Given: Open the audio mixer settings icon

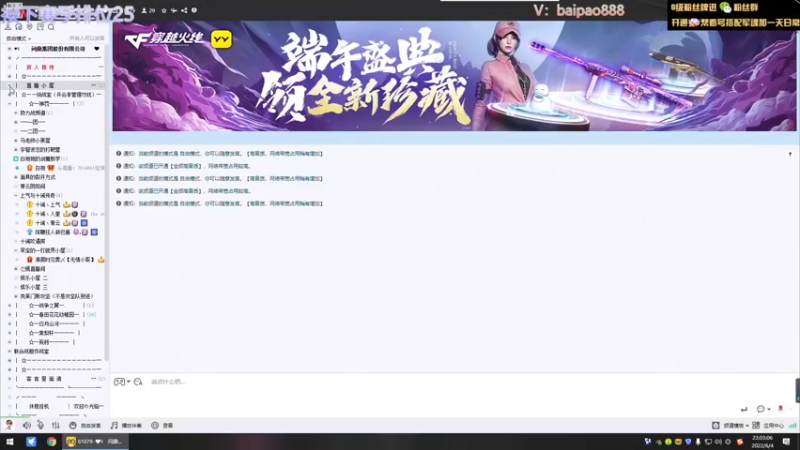Looking at the screenshot, I should [56, 425].
